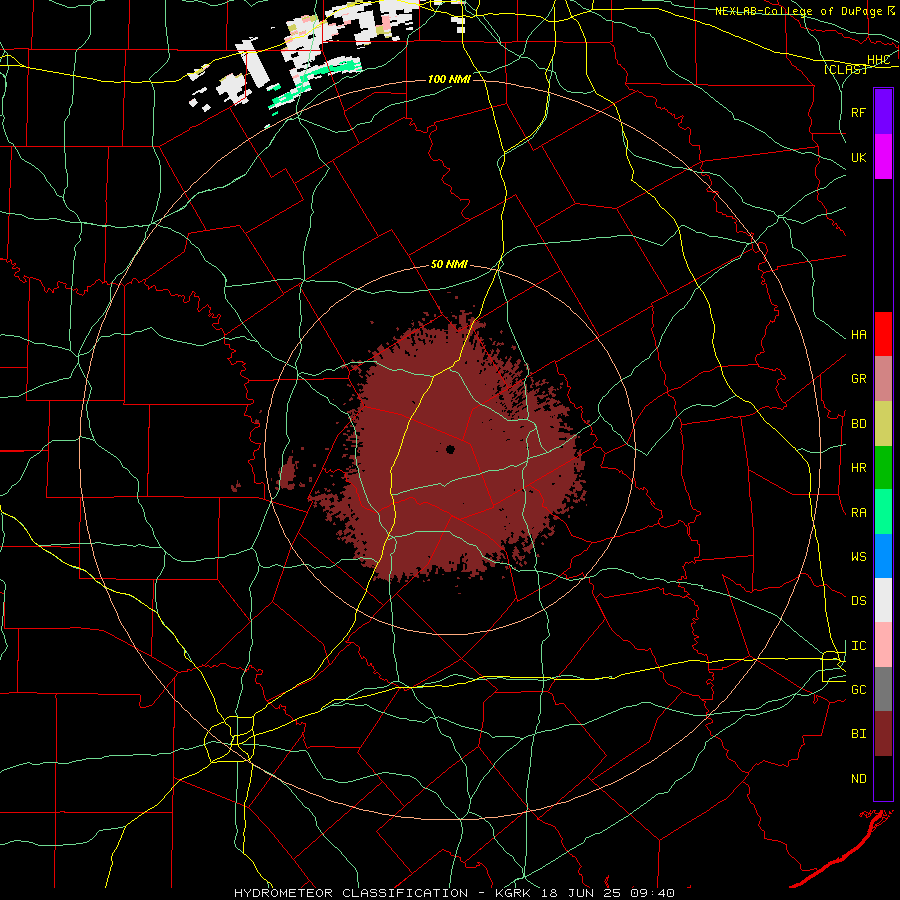Image resolution: width=900 pixels, height=900 pixels.
Task: Click the RF legend label
Action: (859, 112)
